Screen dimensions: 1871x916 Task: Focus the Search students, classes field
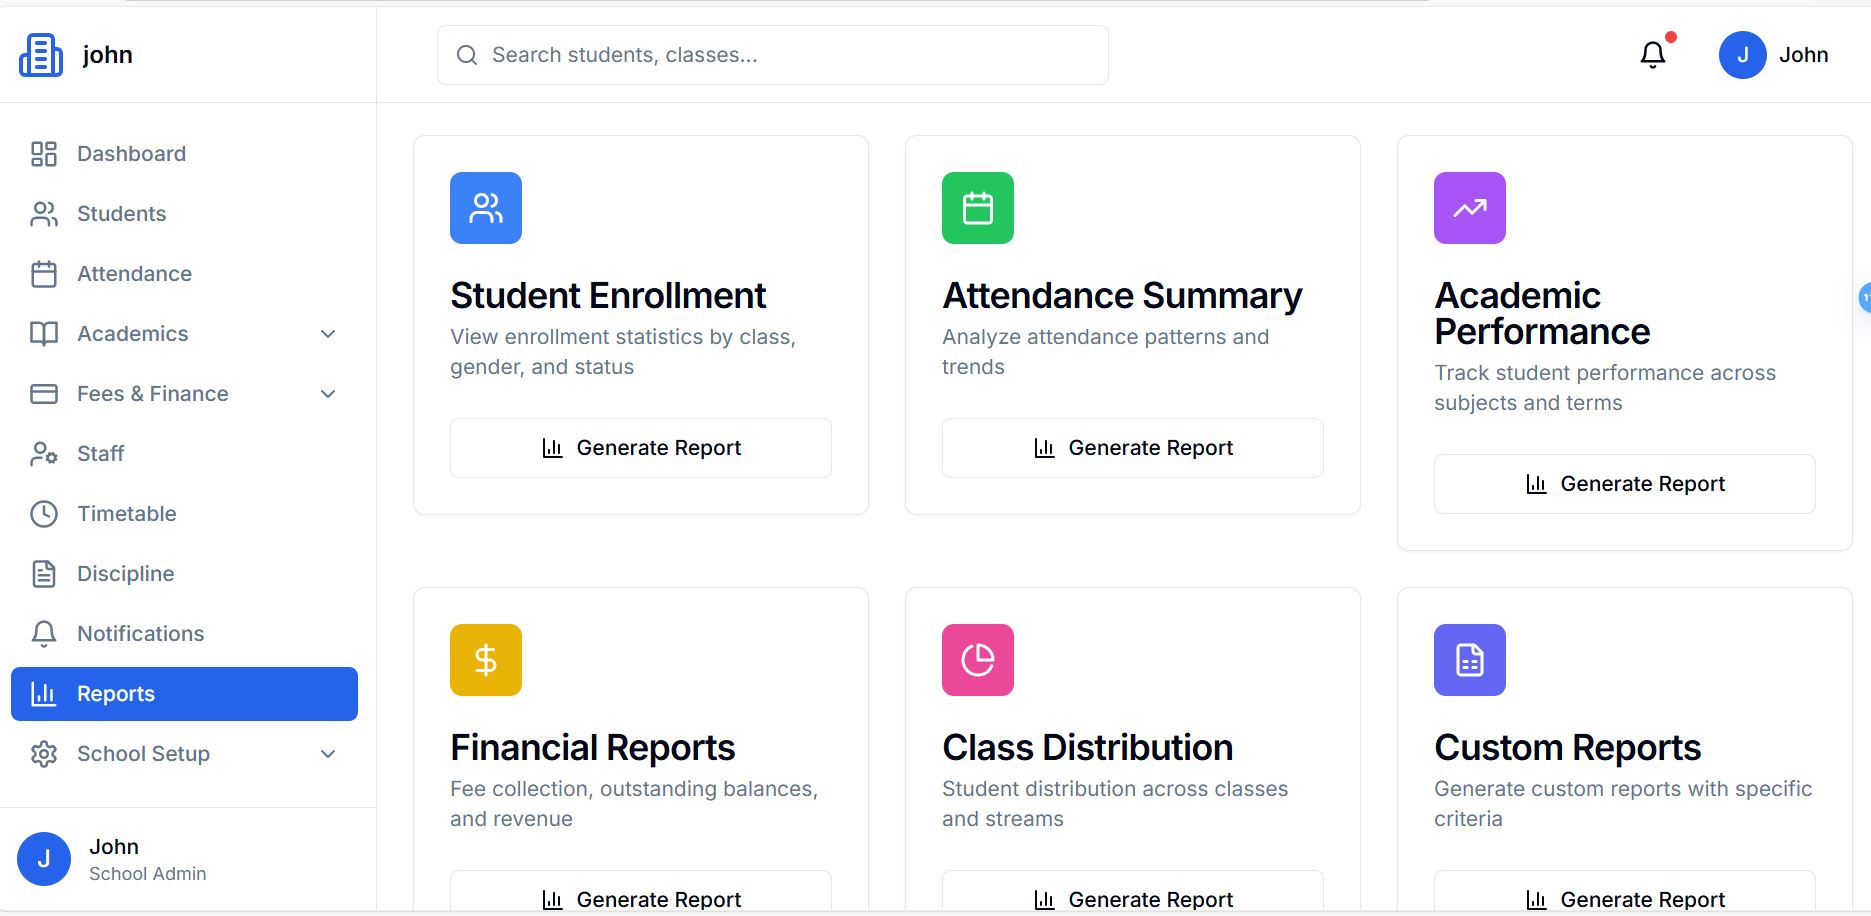pos(790,55)
